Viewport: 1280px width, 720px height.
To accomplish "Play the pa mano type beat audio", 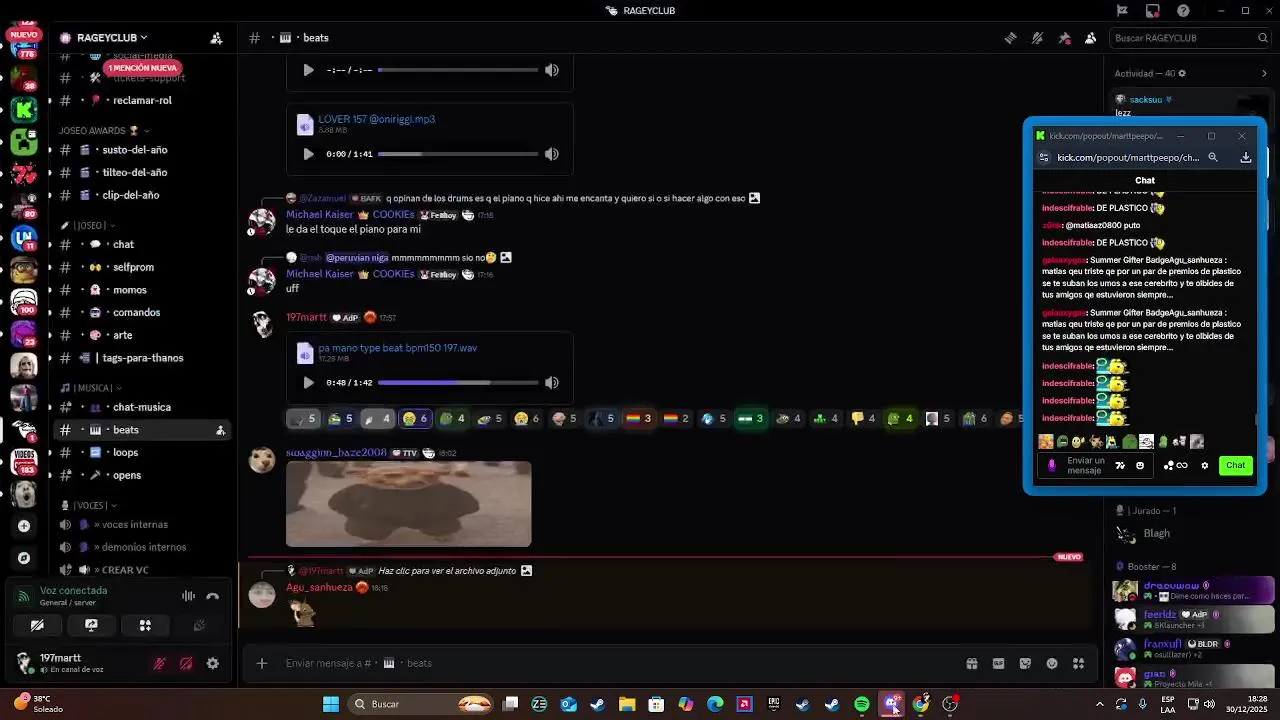I will pyautogui.click(x=308, y=382).
